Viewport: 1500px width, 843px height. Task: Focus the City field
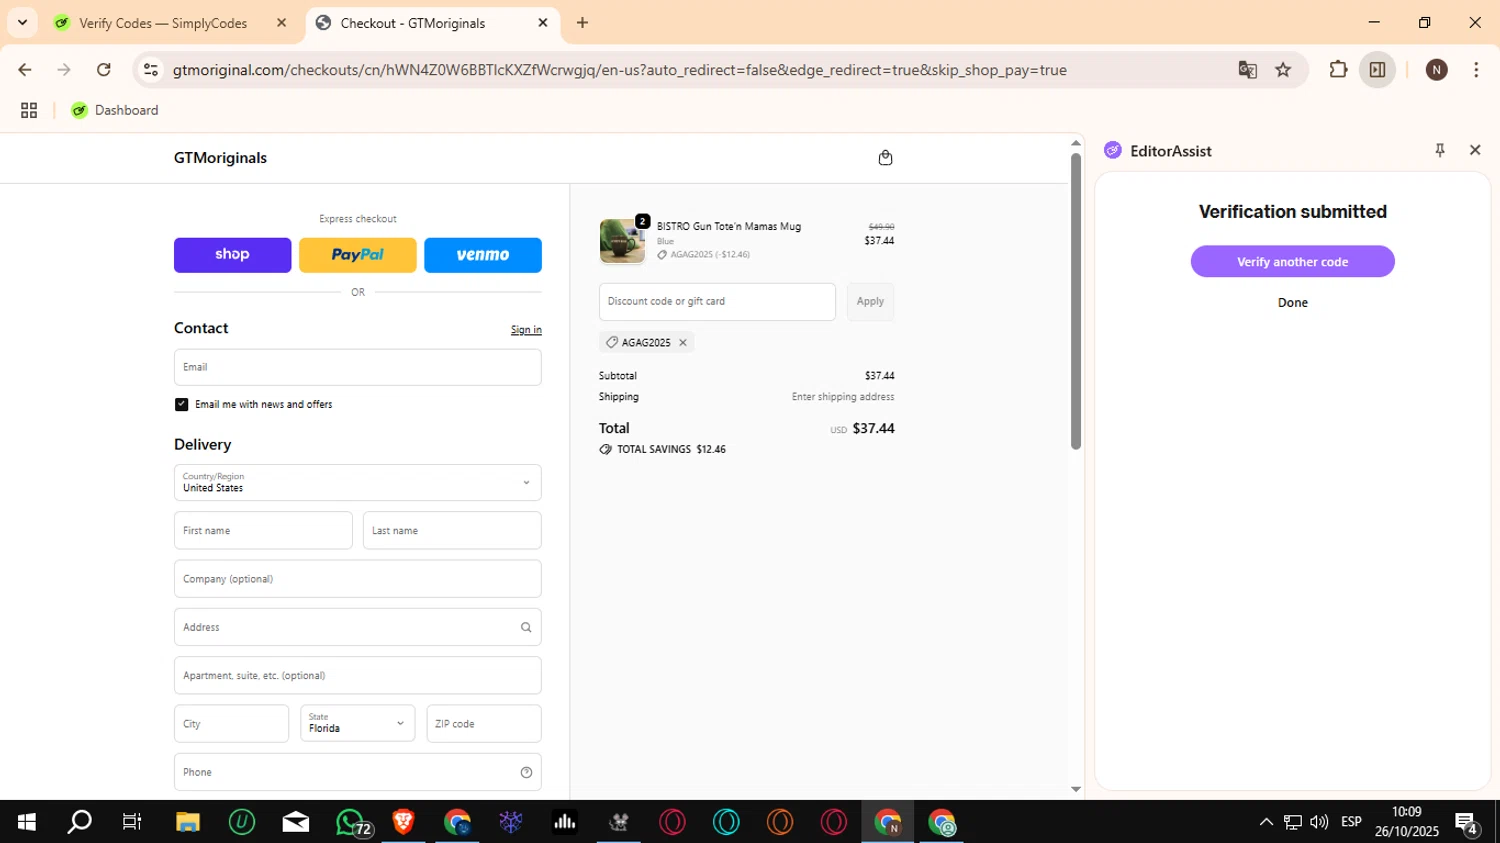[231, 724]
